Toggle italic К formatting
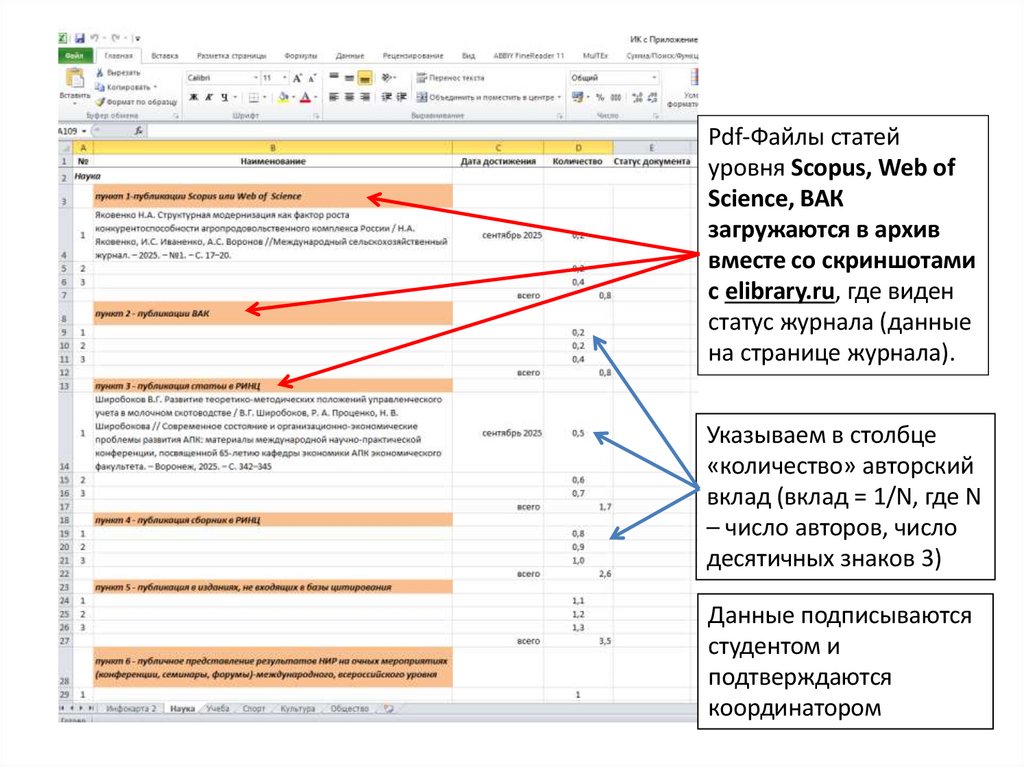This screenshot has height=767, width=1024. point(209,97)
